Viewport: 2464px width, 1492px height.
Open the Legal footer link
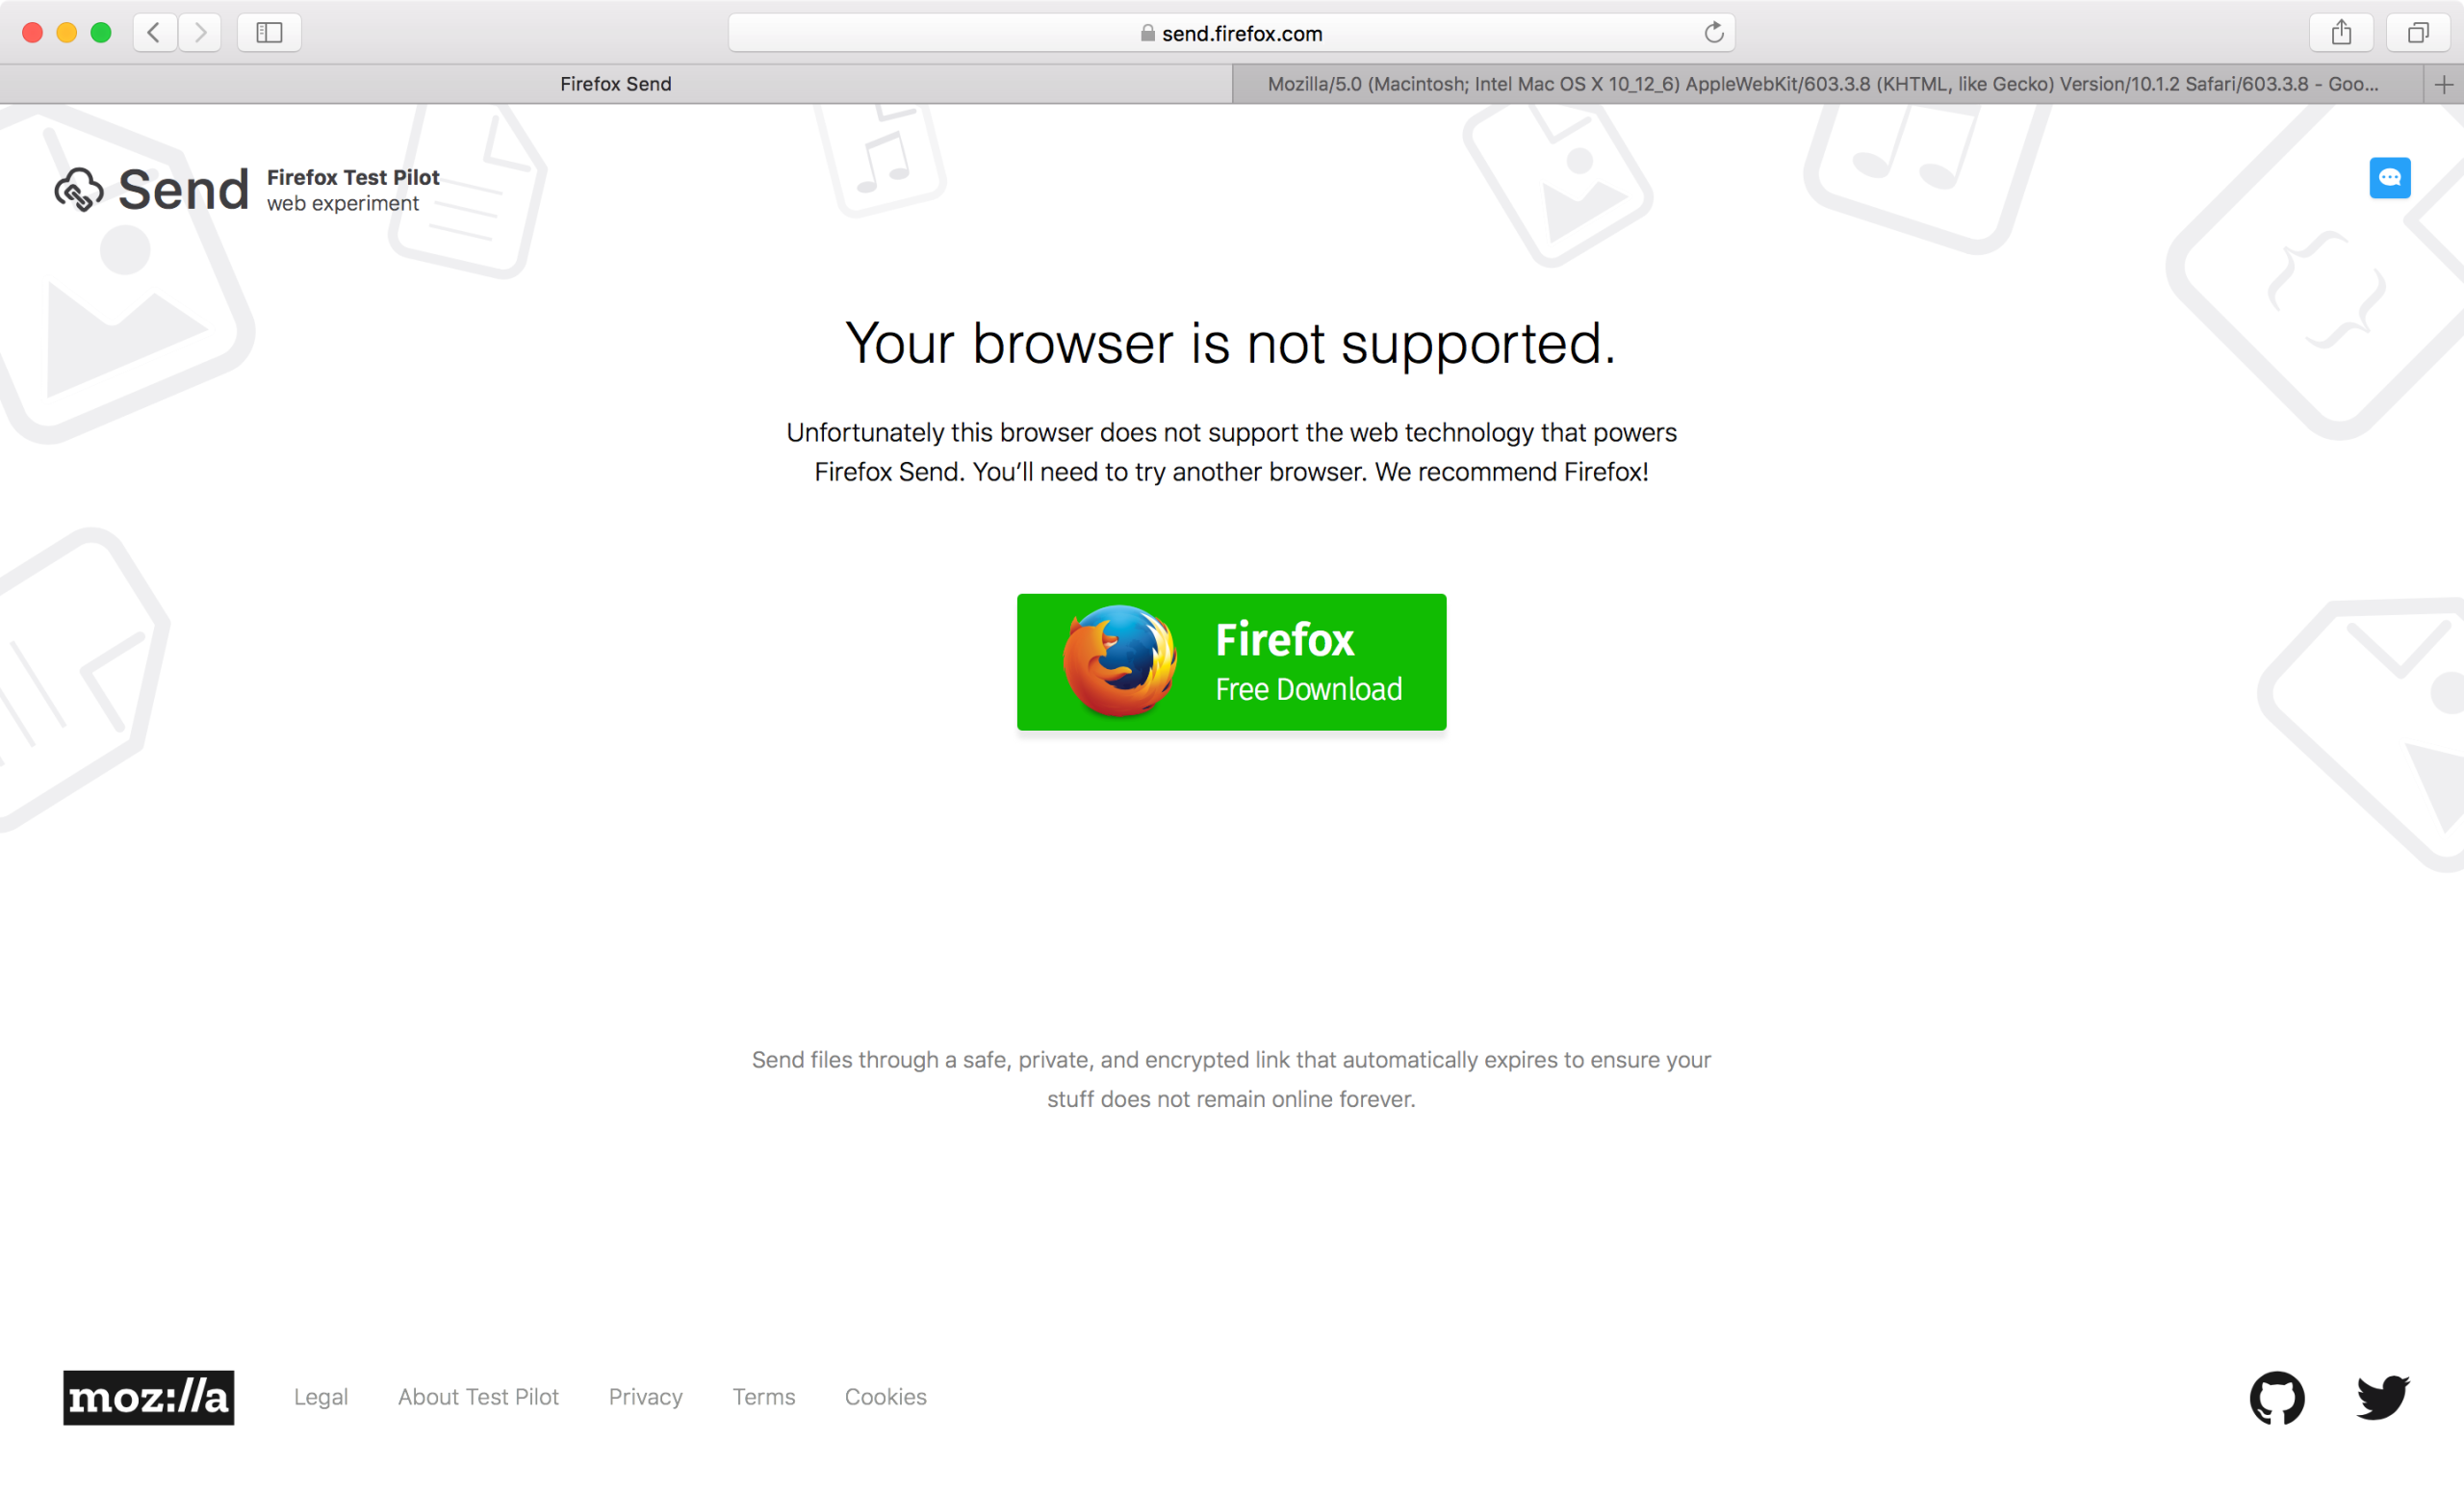click(x=321, y=1397)
